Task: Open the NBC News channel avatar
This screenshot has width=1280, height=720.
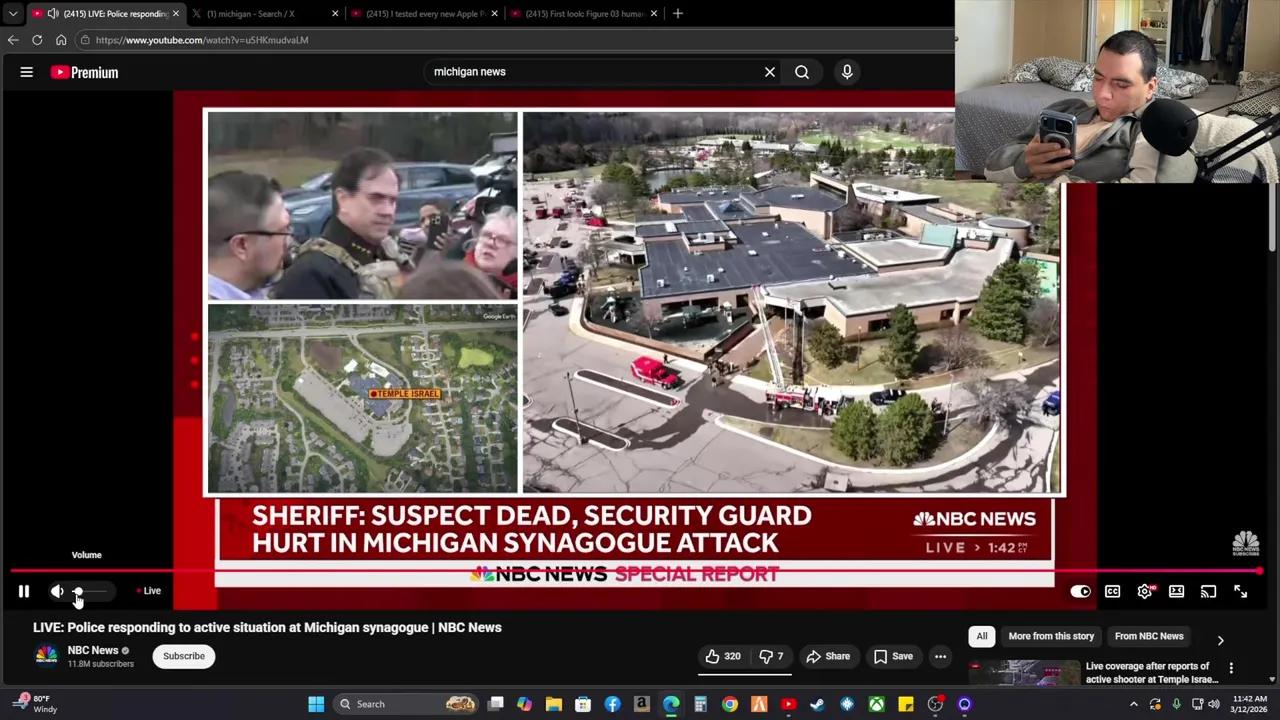Action: coord(46,656)
